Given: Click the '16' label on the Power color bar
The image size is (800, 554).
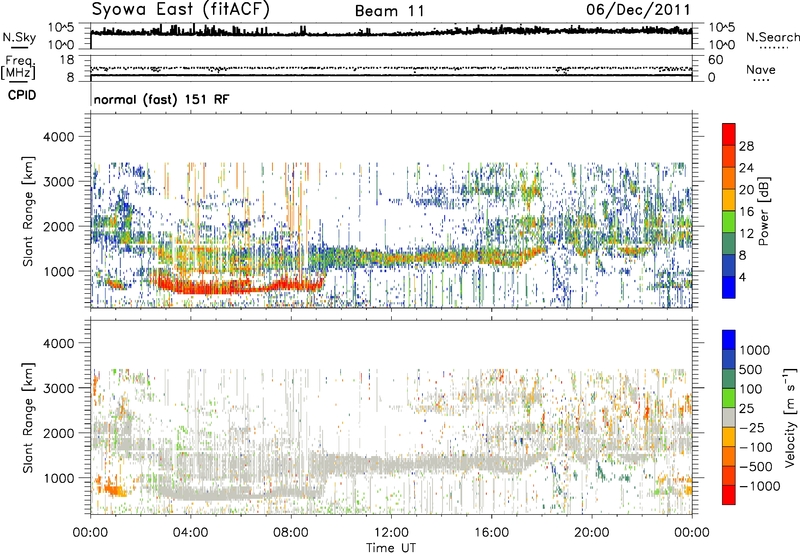Looking at the screenshot, I should click(746, 212).
